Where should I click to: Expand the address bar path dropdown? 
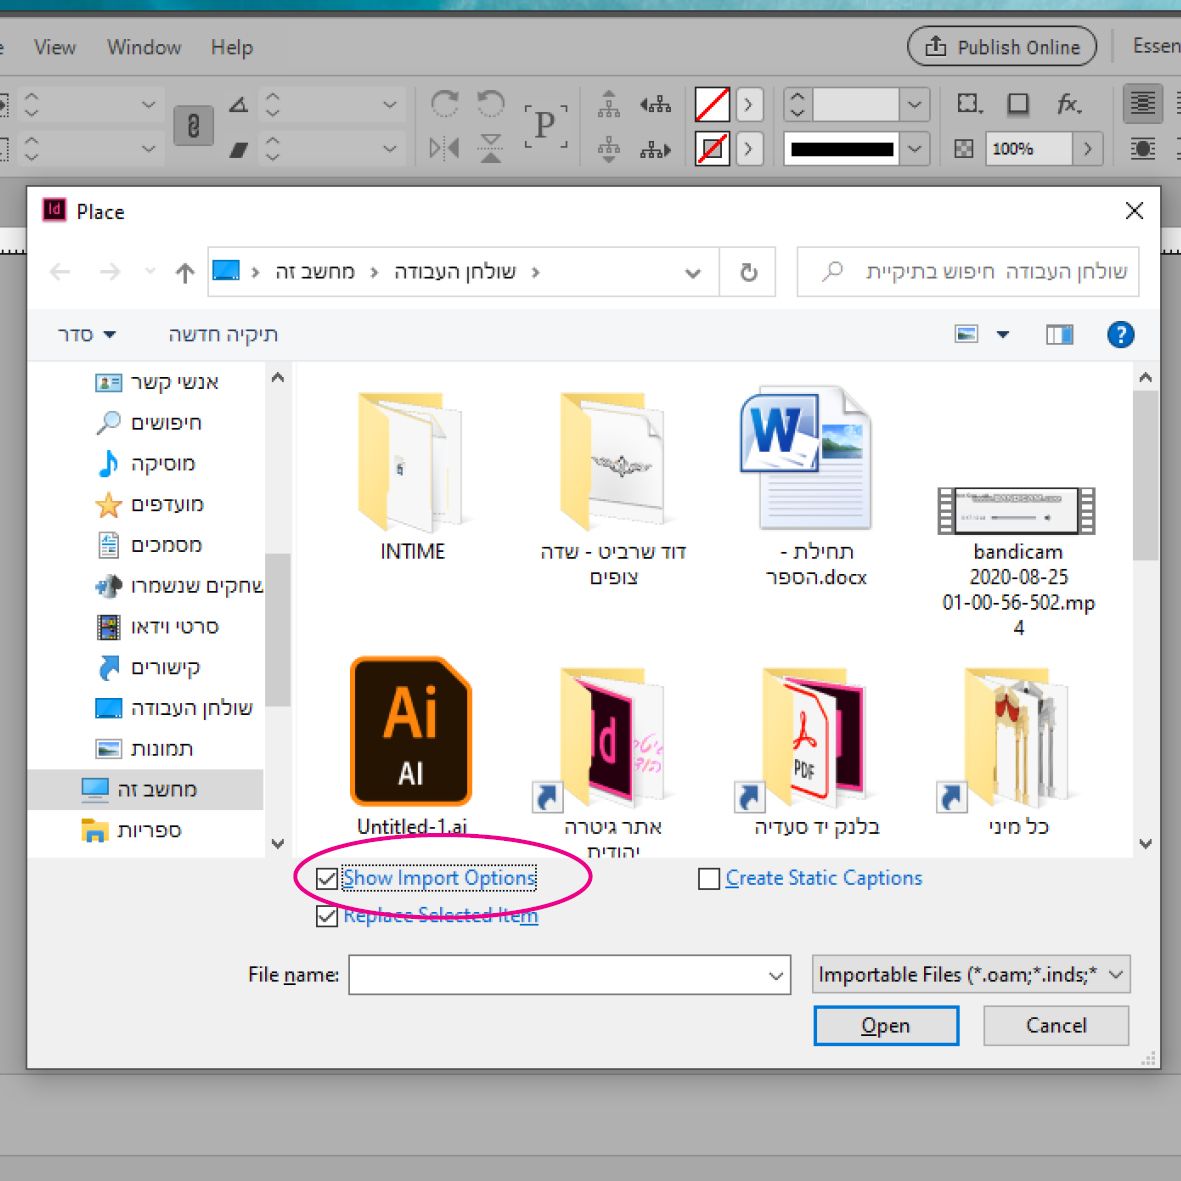pos(693,273)
